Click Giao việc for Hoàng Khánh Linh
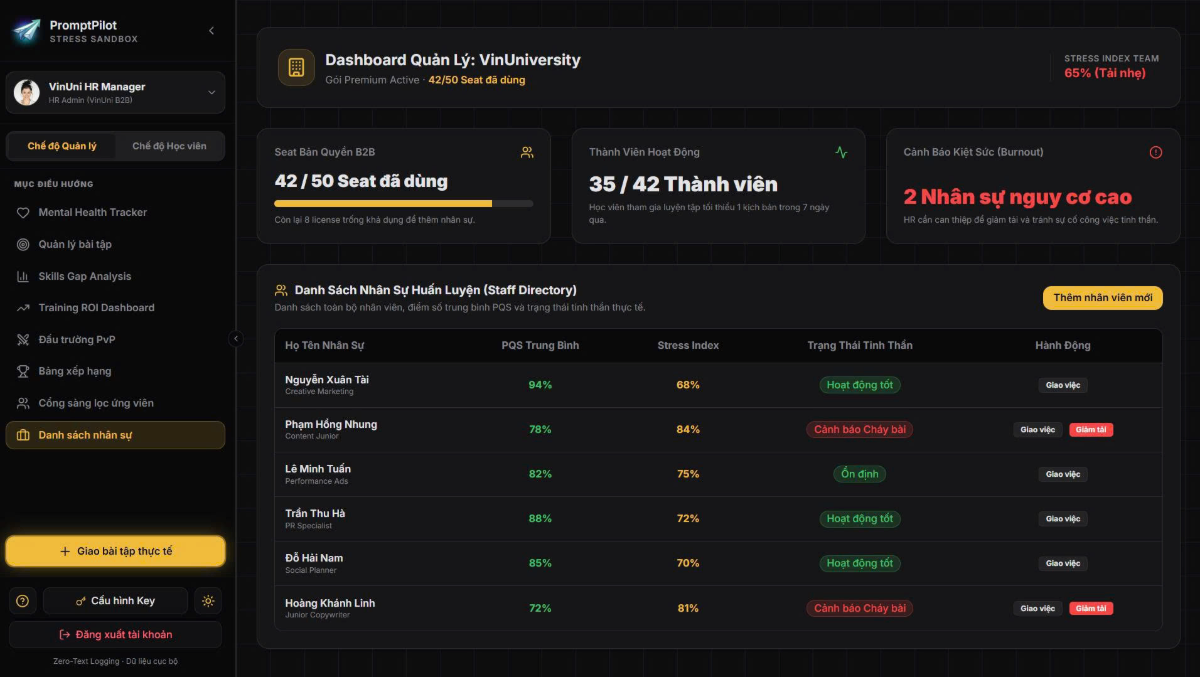Screen dimensions: 1200x677 tap(1037, 608)
